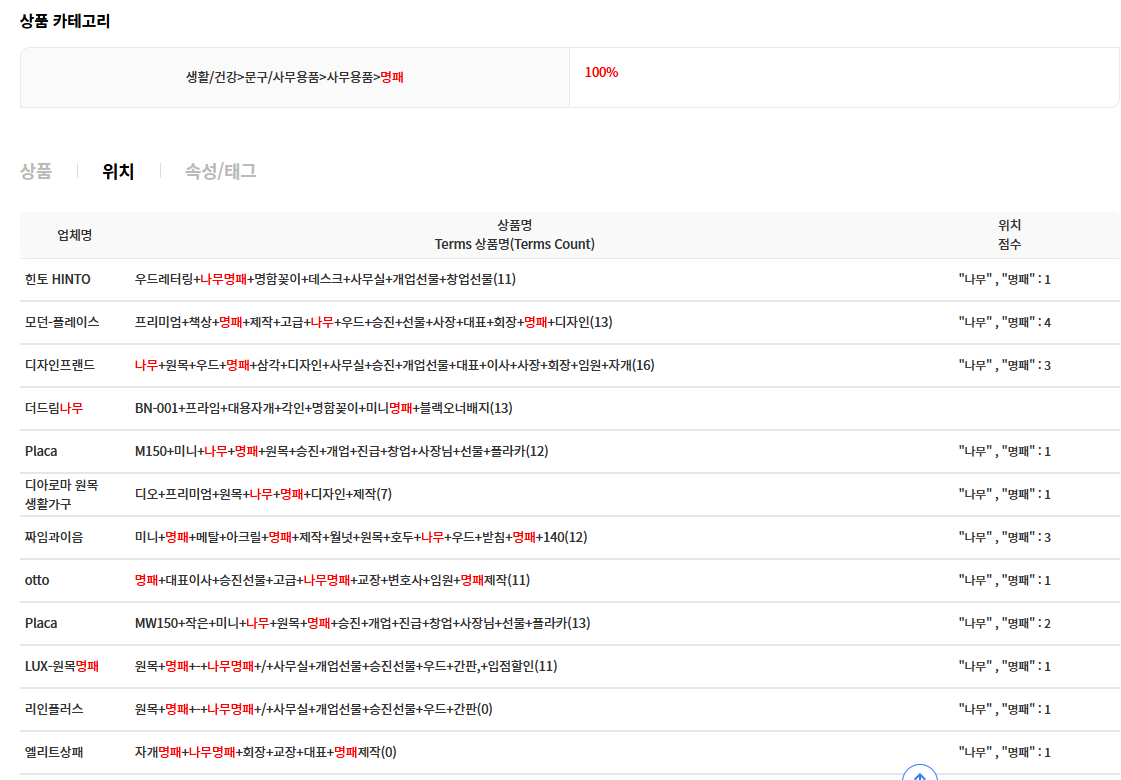Click the 프리미엄+책상+명패 product name

(x=374, y=322)
